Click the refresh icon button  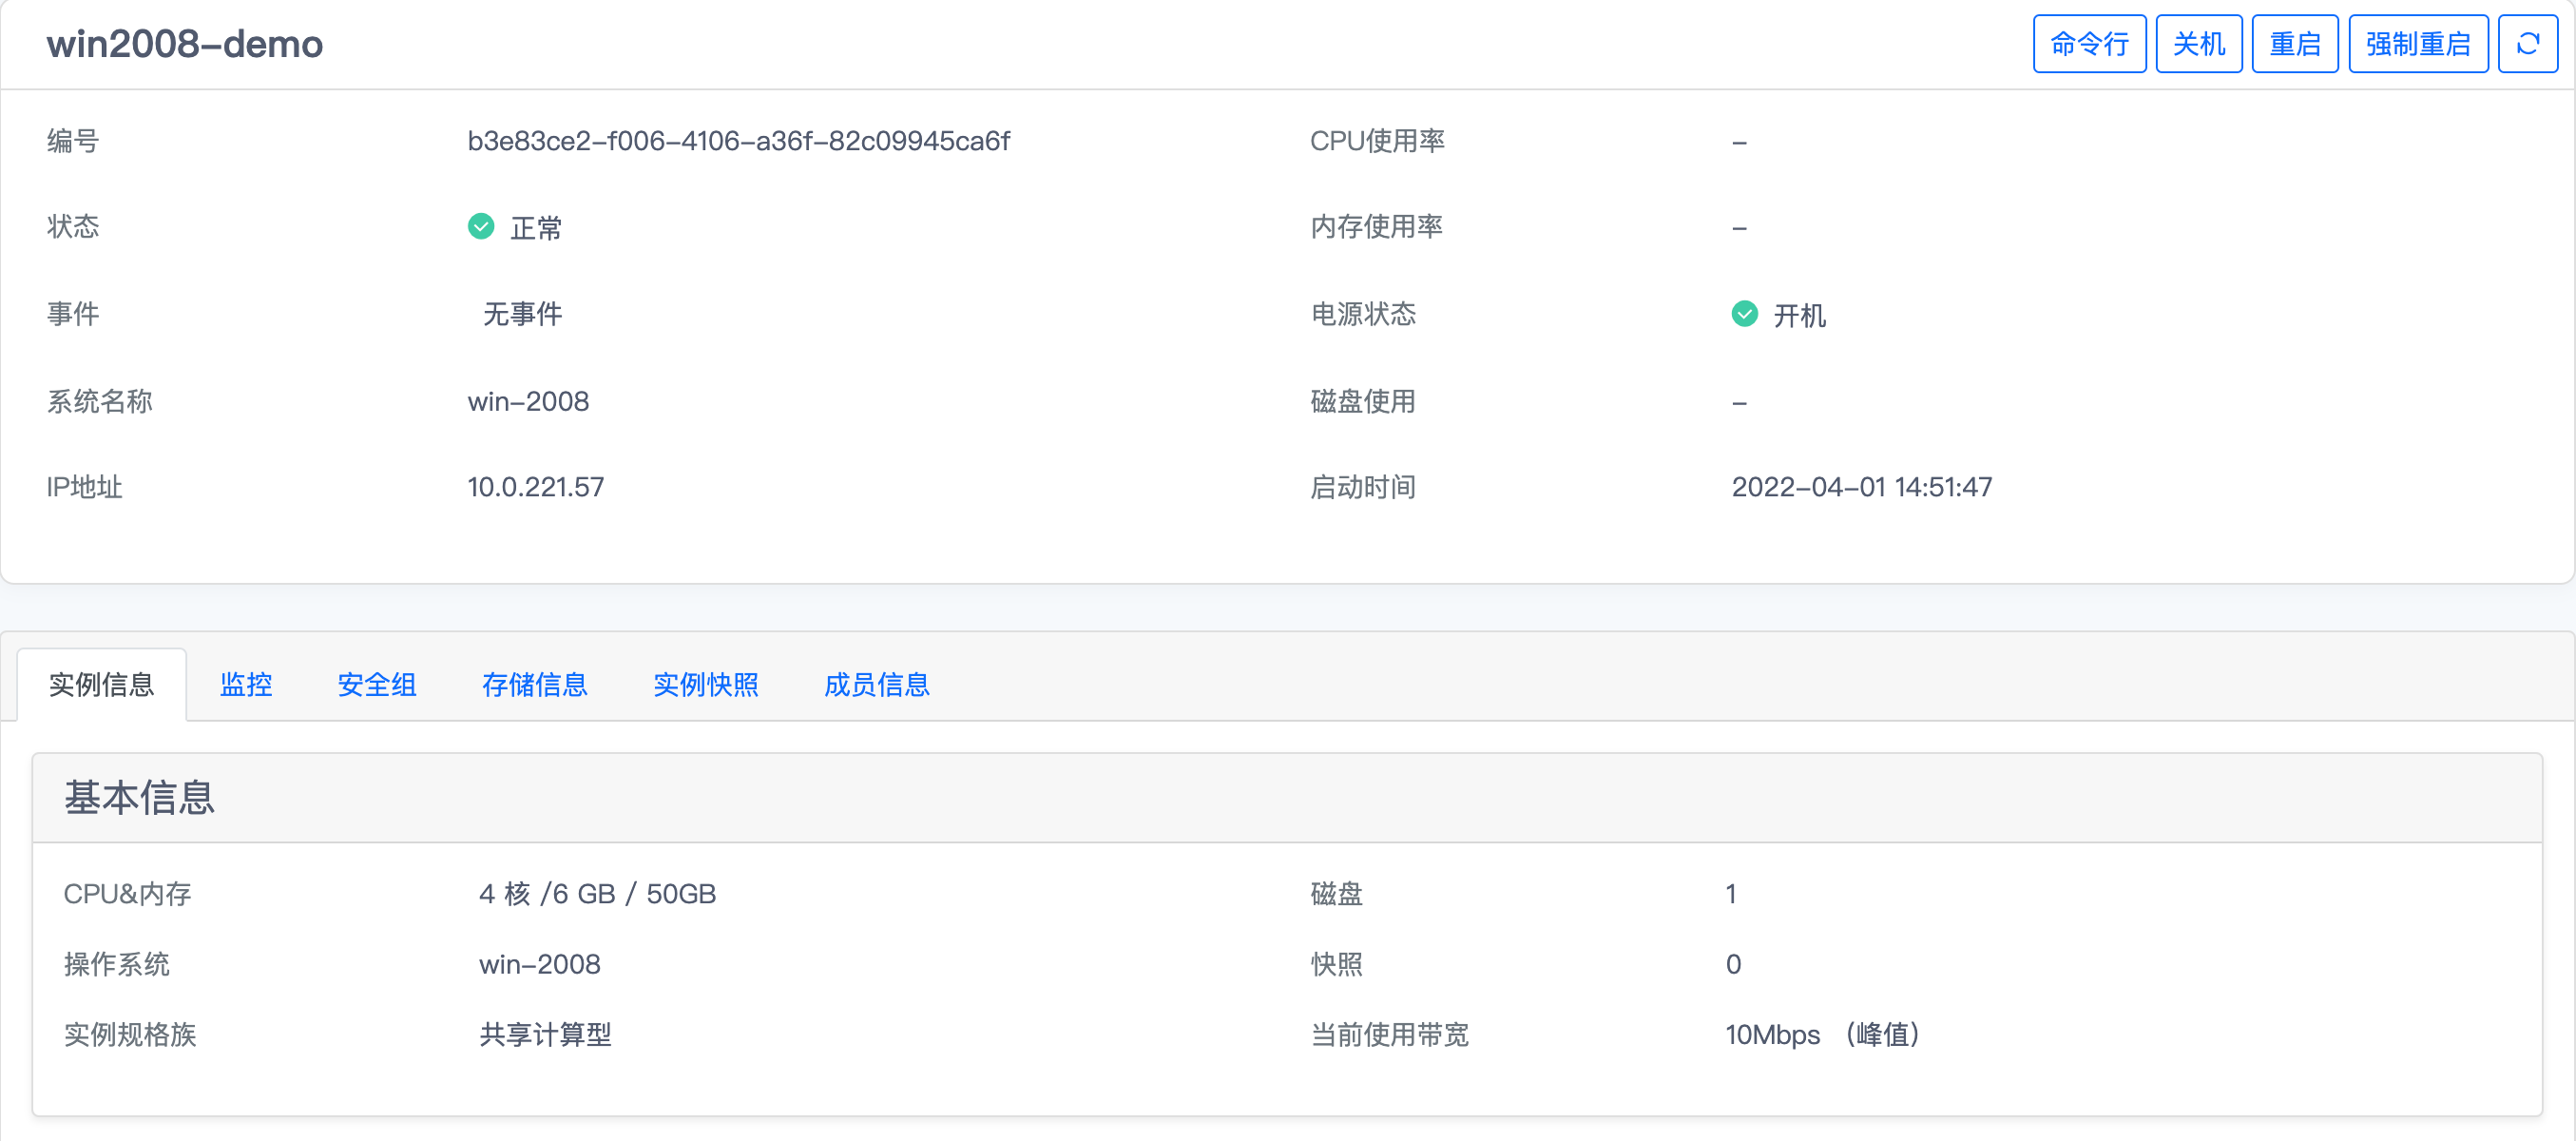tap(2527, 44)
